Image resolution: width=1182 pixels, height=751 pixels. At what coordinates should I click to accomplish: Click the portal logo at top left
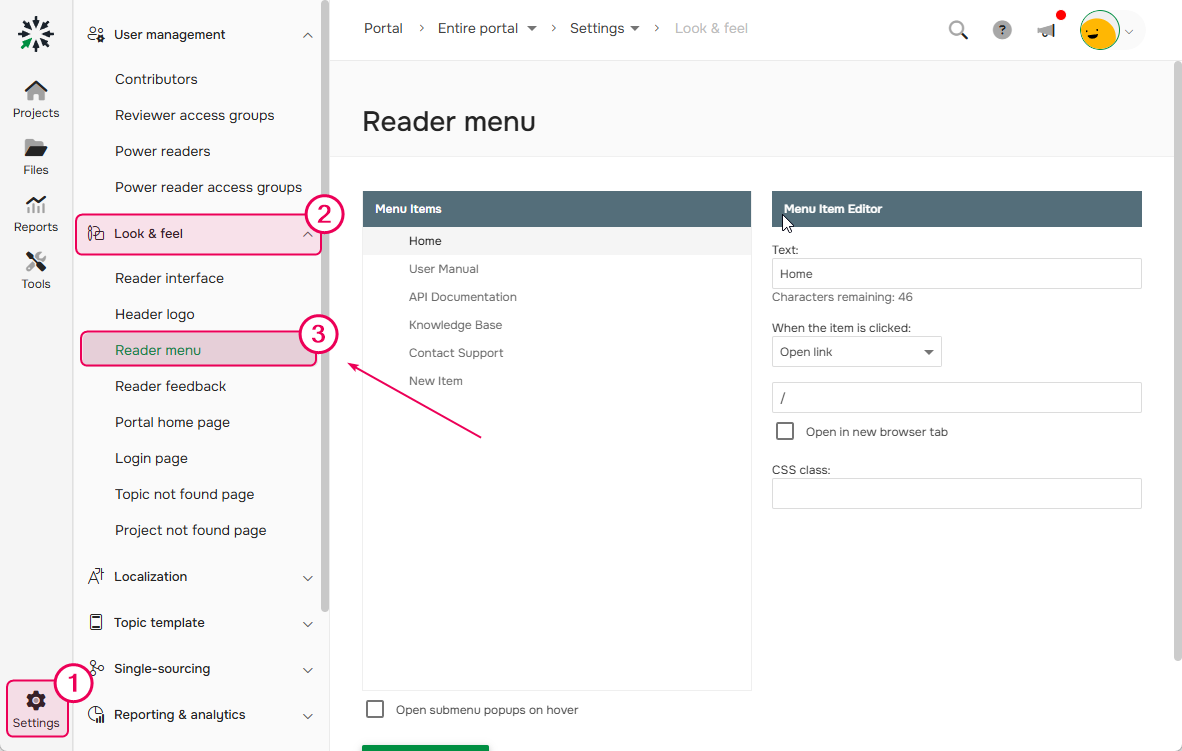pyautogui.click(x=36, y=33)
